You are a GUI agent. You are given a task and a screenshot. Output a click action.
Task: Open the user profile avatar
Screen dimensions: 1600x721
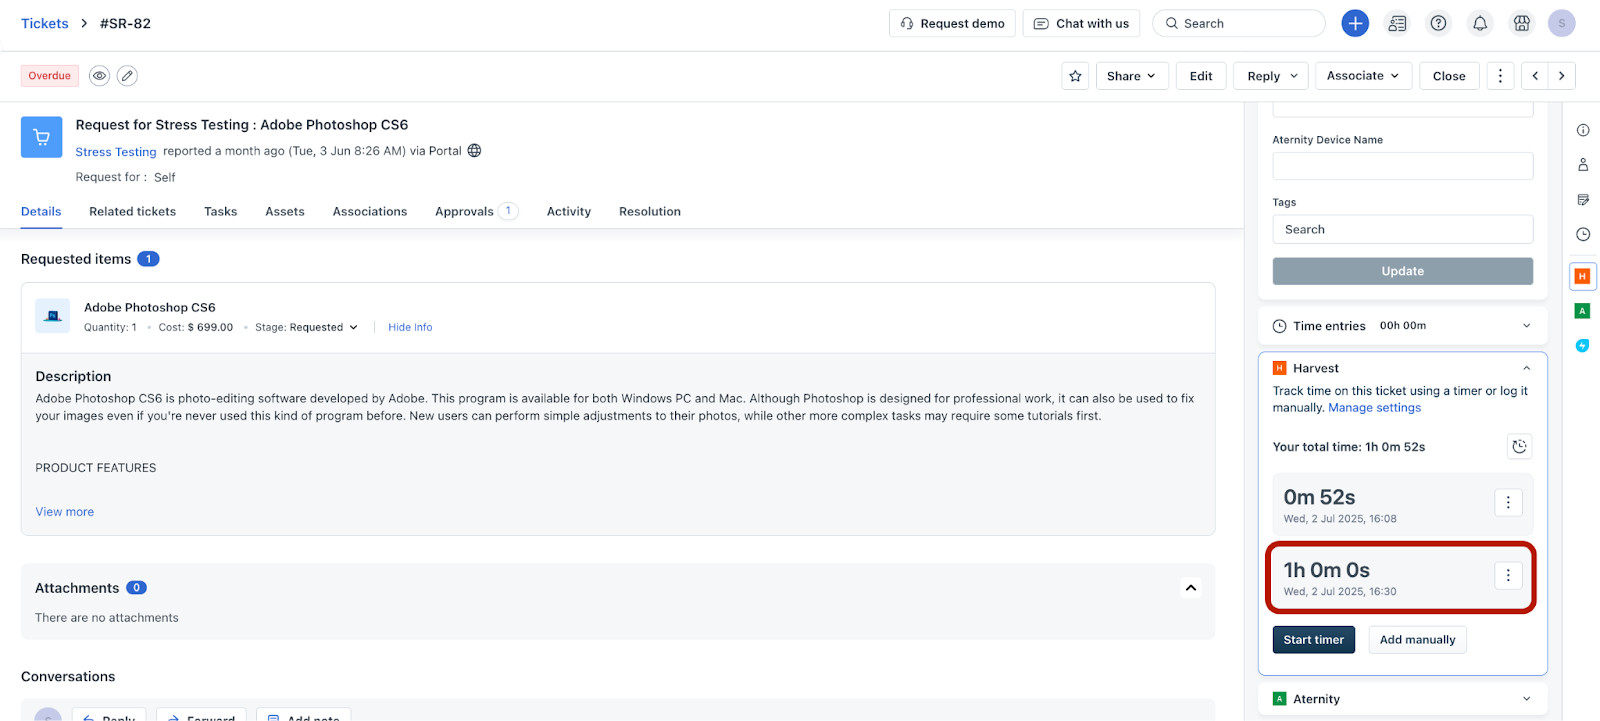click(x=1562, y=23)
